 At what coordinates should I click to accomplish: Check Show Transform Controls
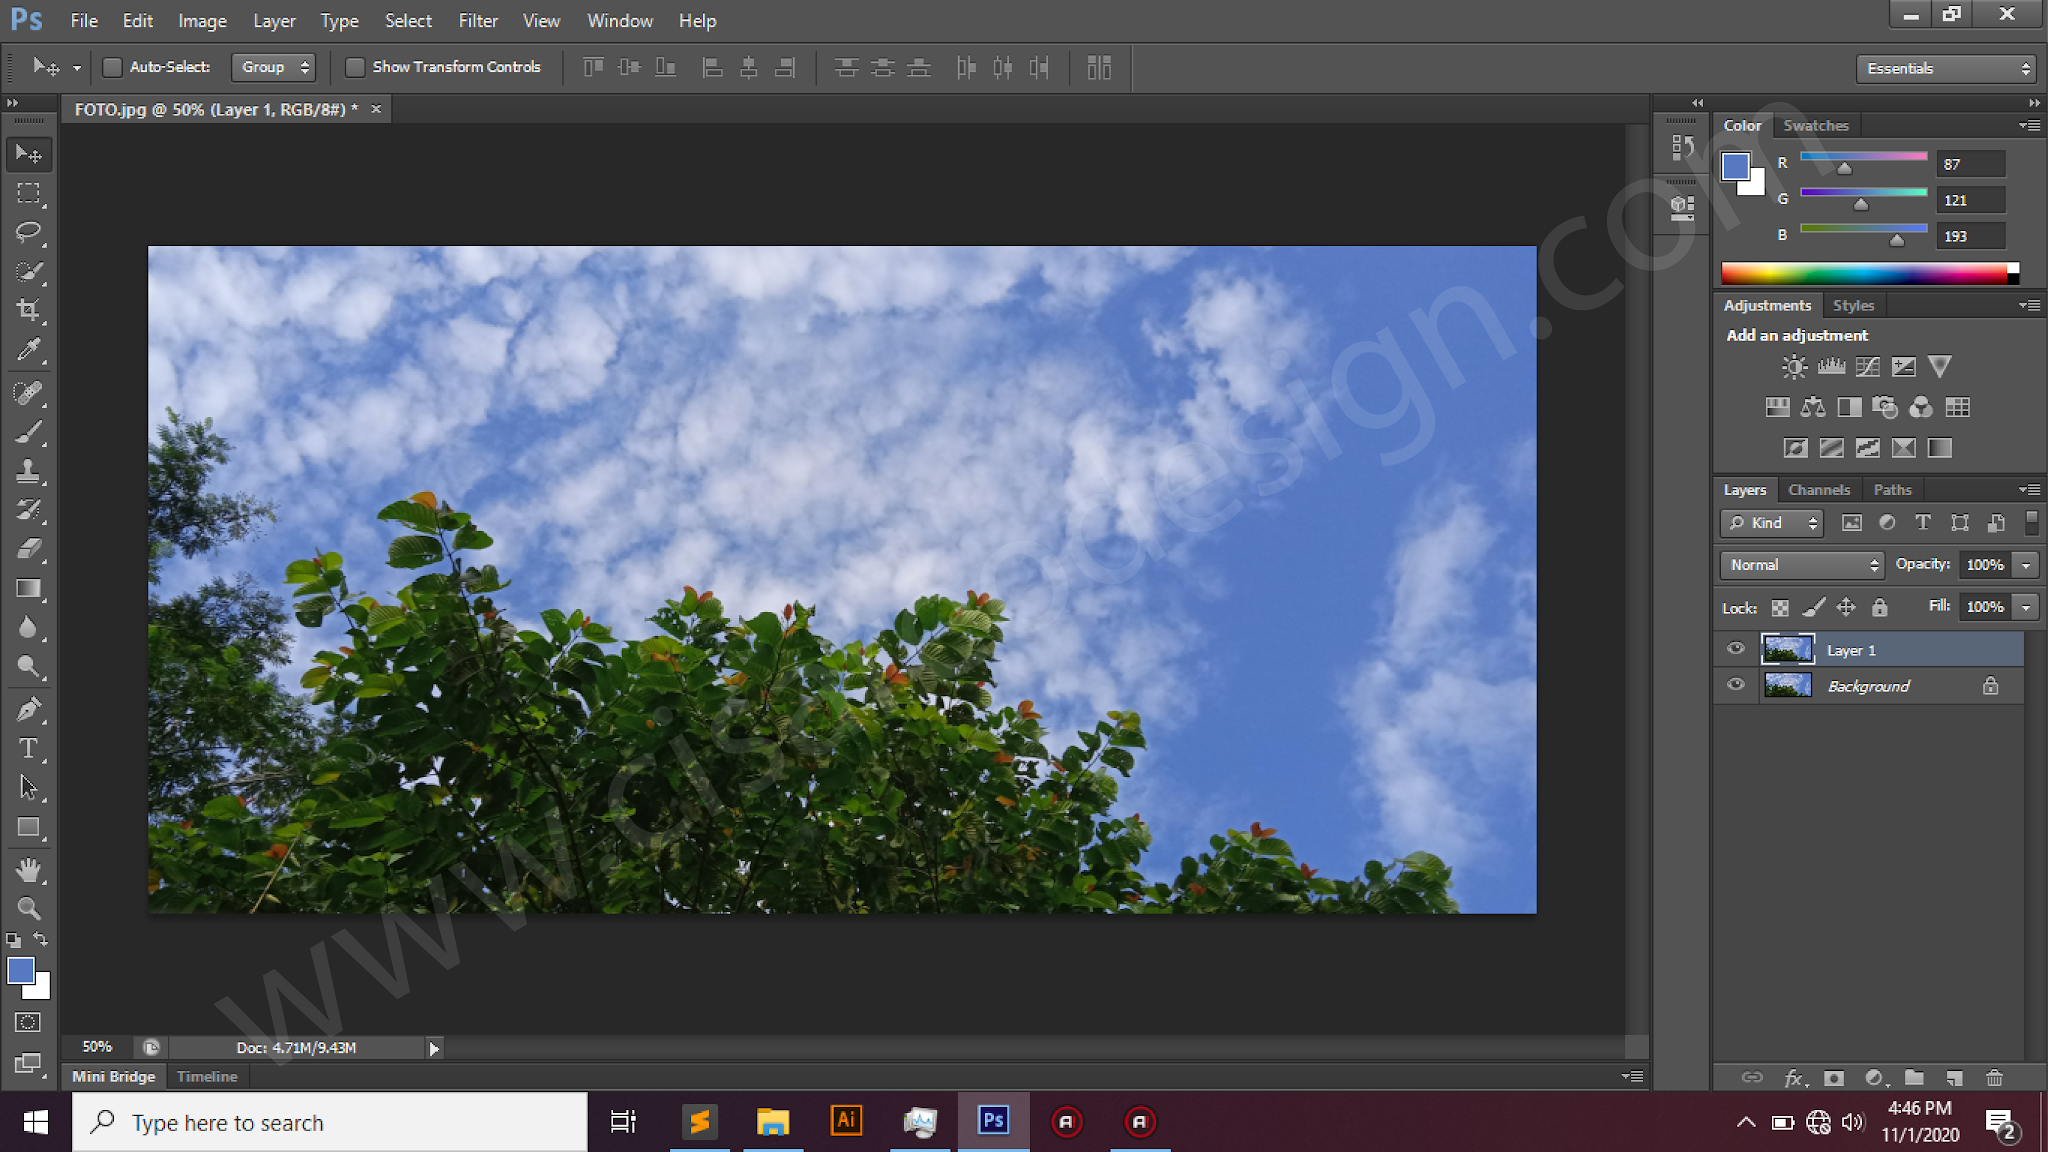[354, 67]
